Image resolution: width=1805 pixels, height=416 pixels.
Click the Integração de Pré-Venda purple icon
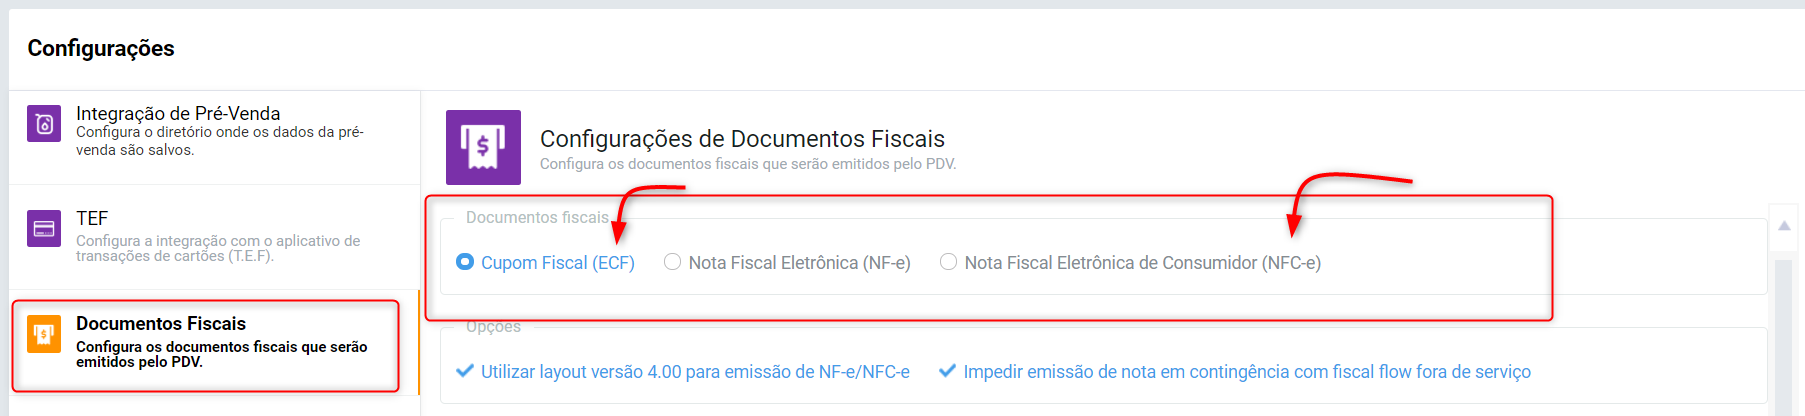44,124
